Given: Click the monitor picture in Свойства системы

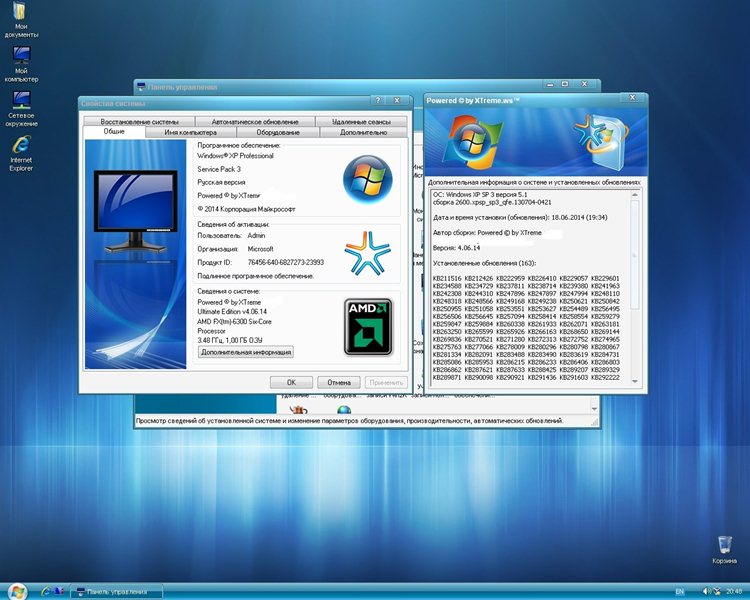Looking at the screenshot, I should [x=136, y=211].
